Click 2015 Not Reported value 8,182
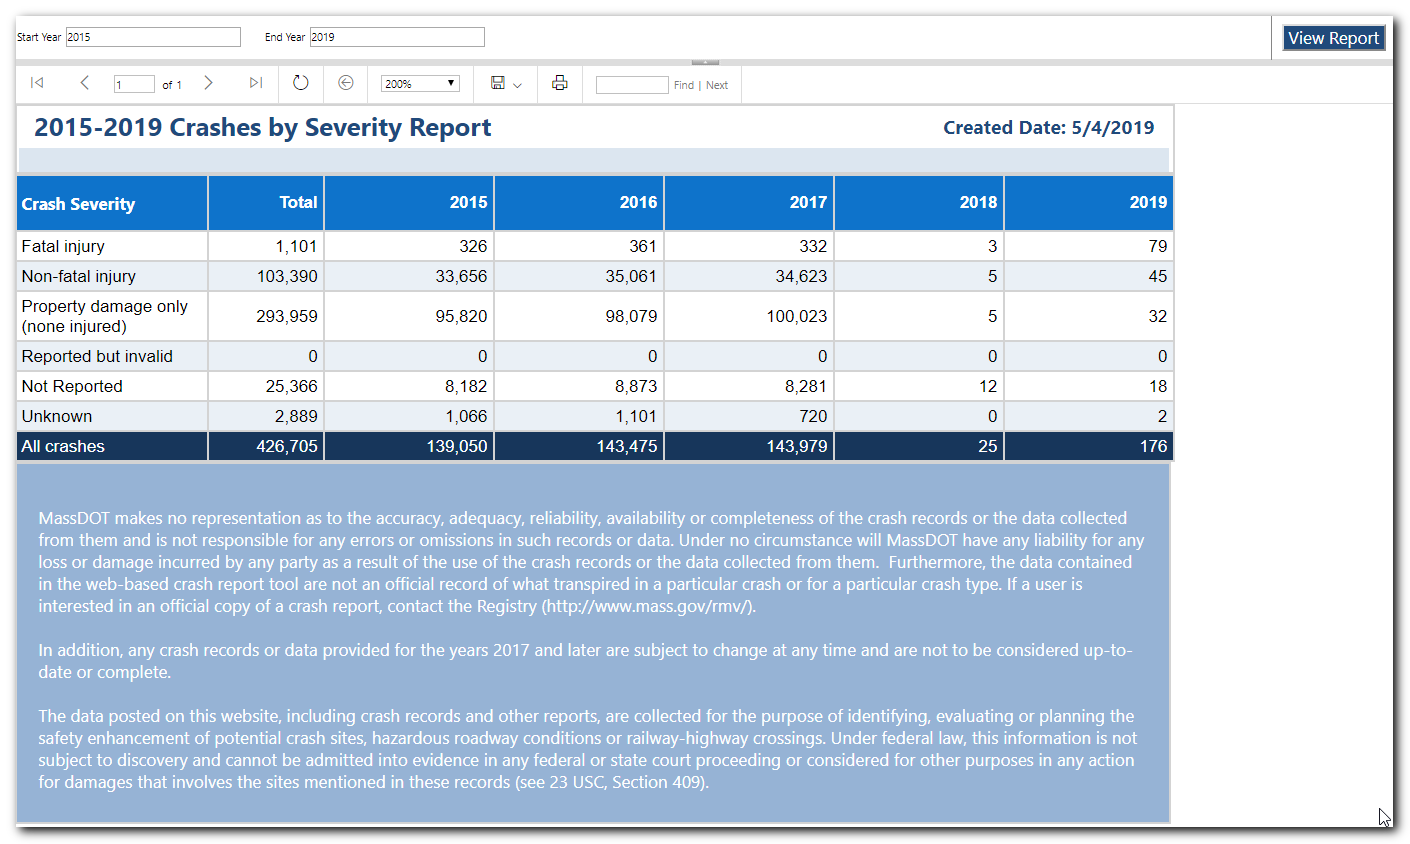This screenshot has height=844, width=1410. [466, 386]
